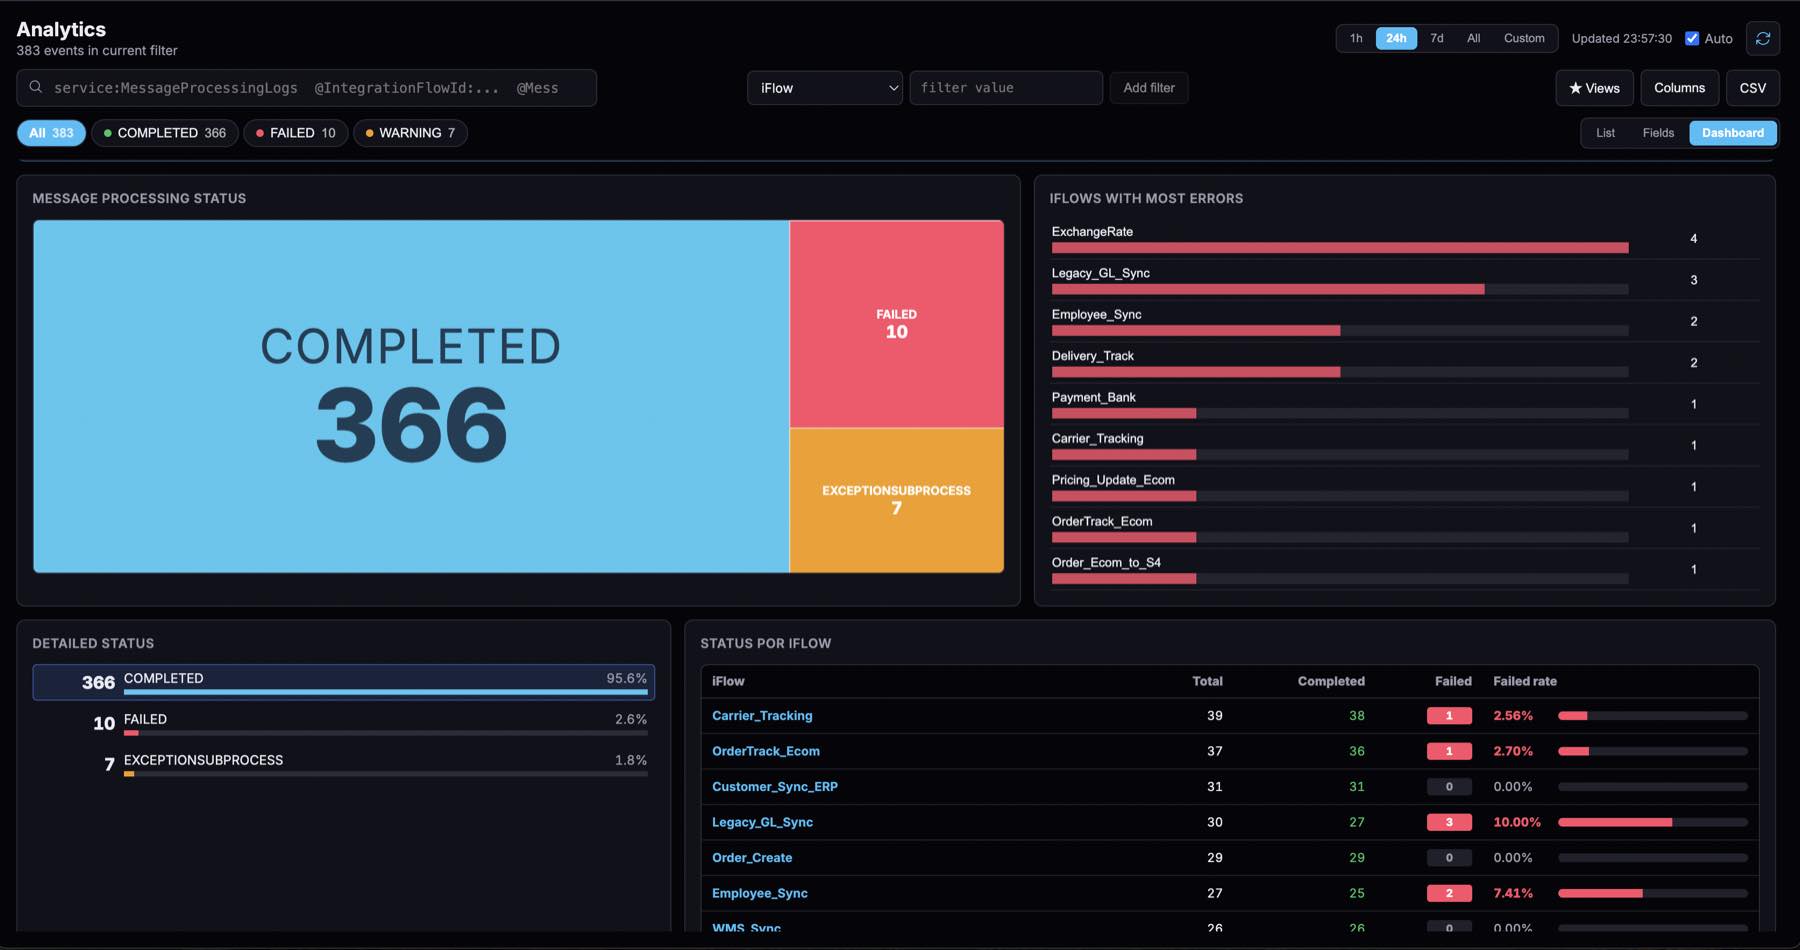Image resolution: width=1800 pixels, height=950 pixels.
Task: Filter by WARNING 7 chip
Action: (x=410, y=133)
